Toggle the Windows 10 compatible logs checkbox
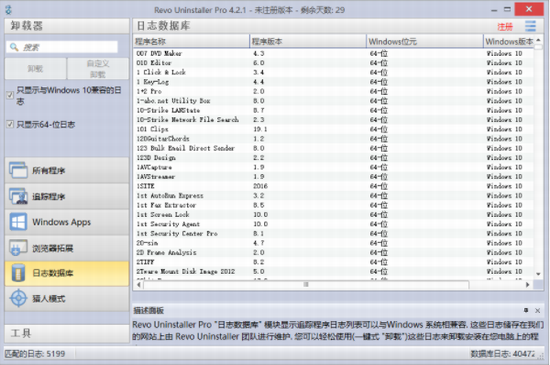 [x=10, y=95]
